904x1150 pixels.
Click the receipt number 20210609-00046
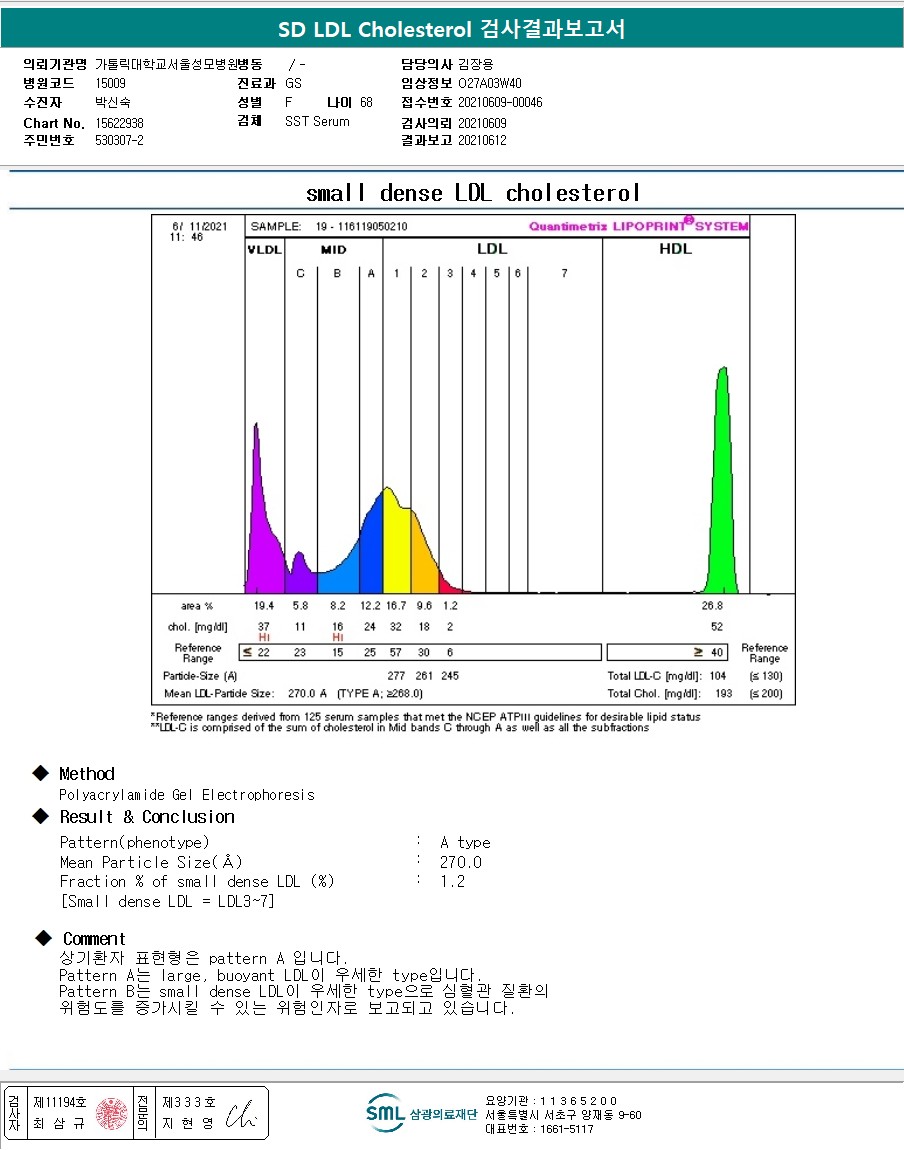(500, 103)
